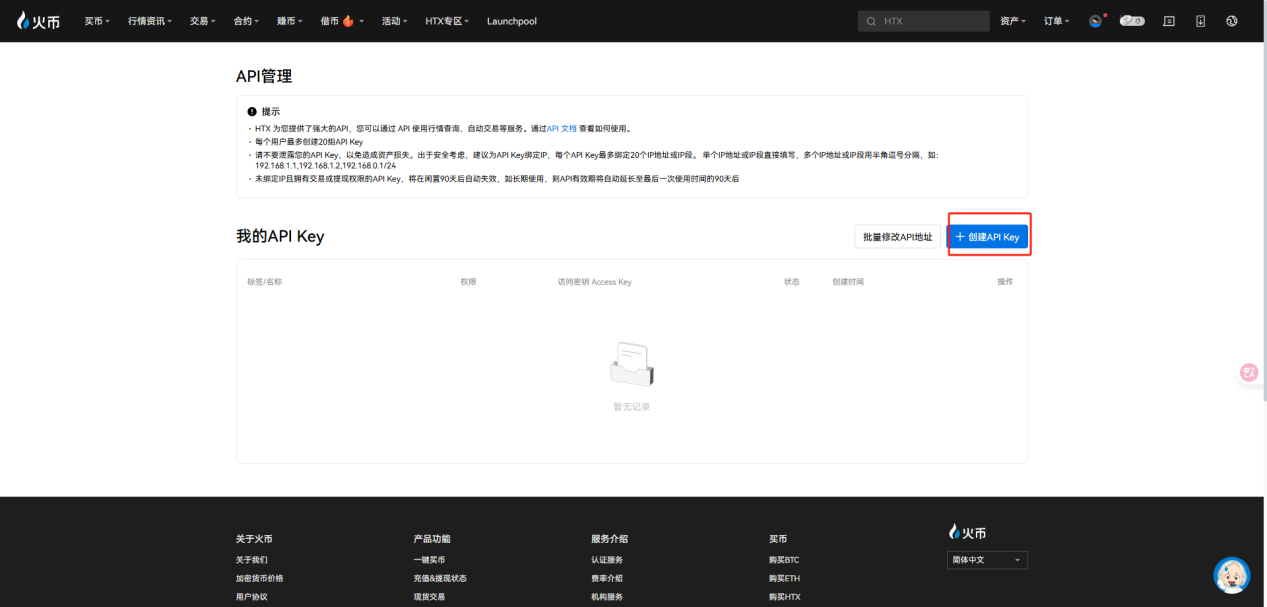
Task: Click the 操作 column header
Action: click(1005, 282)
